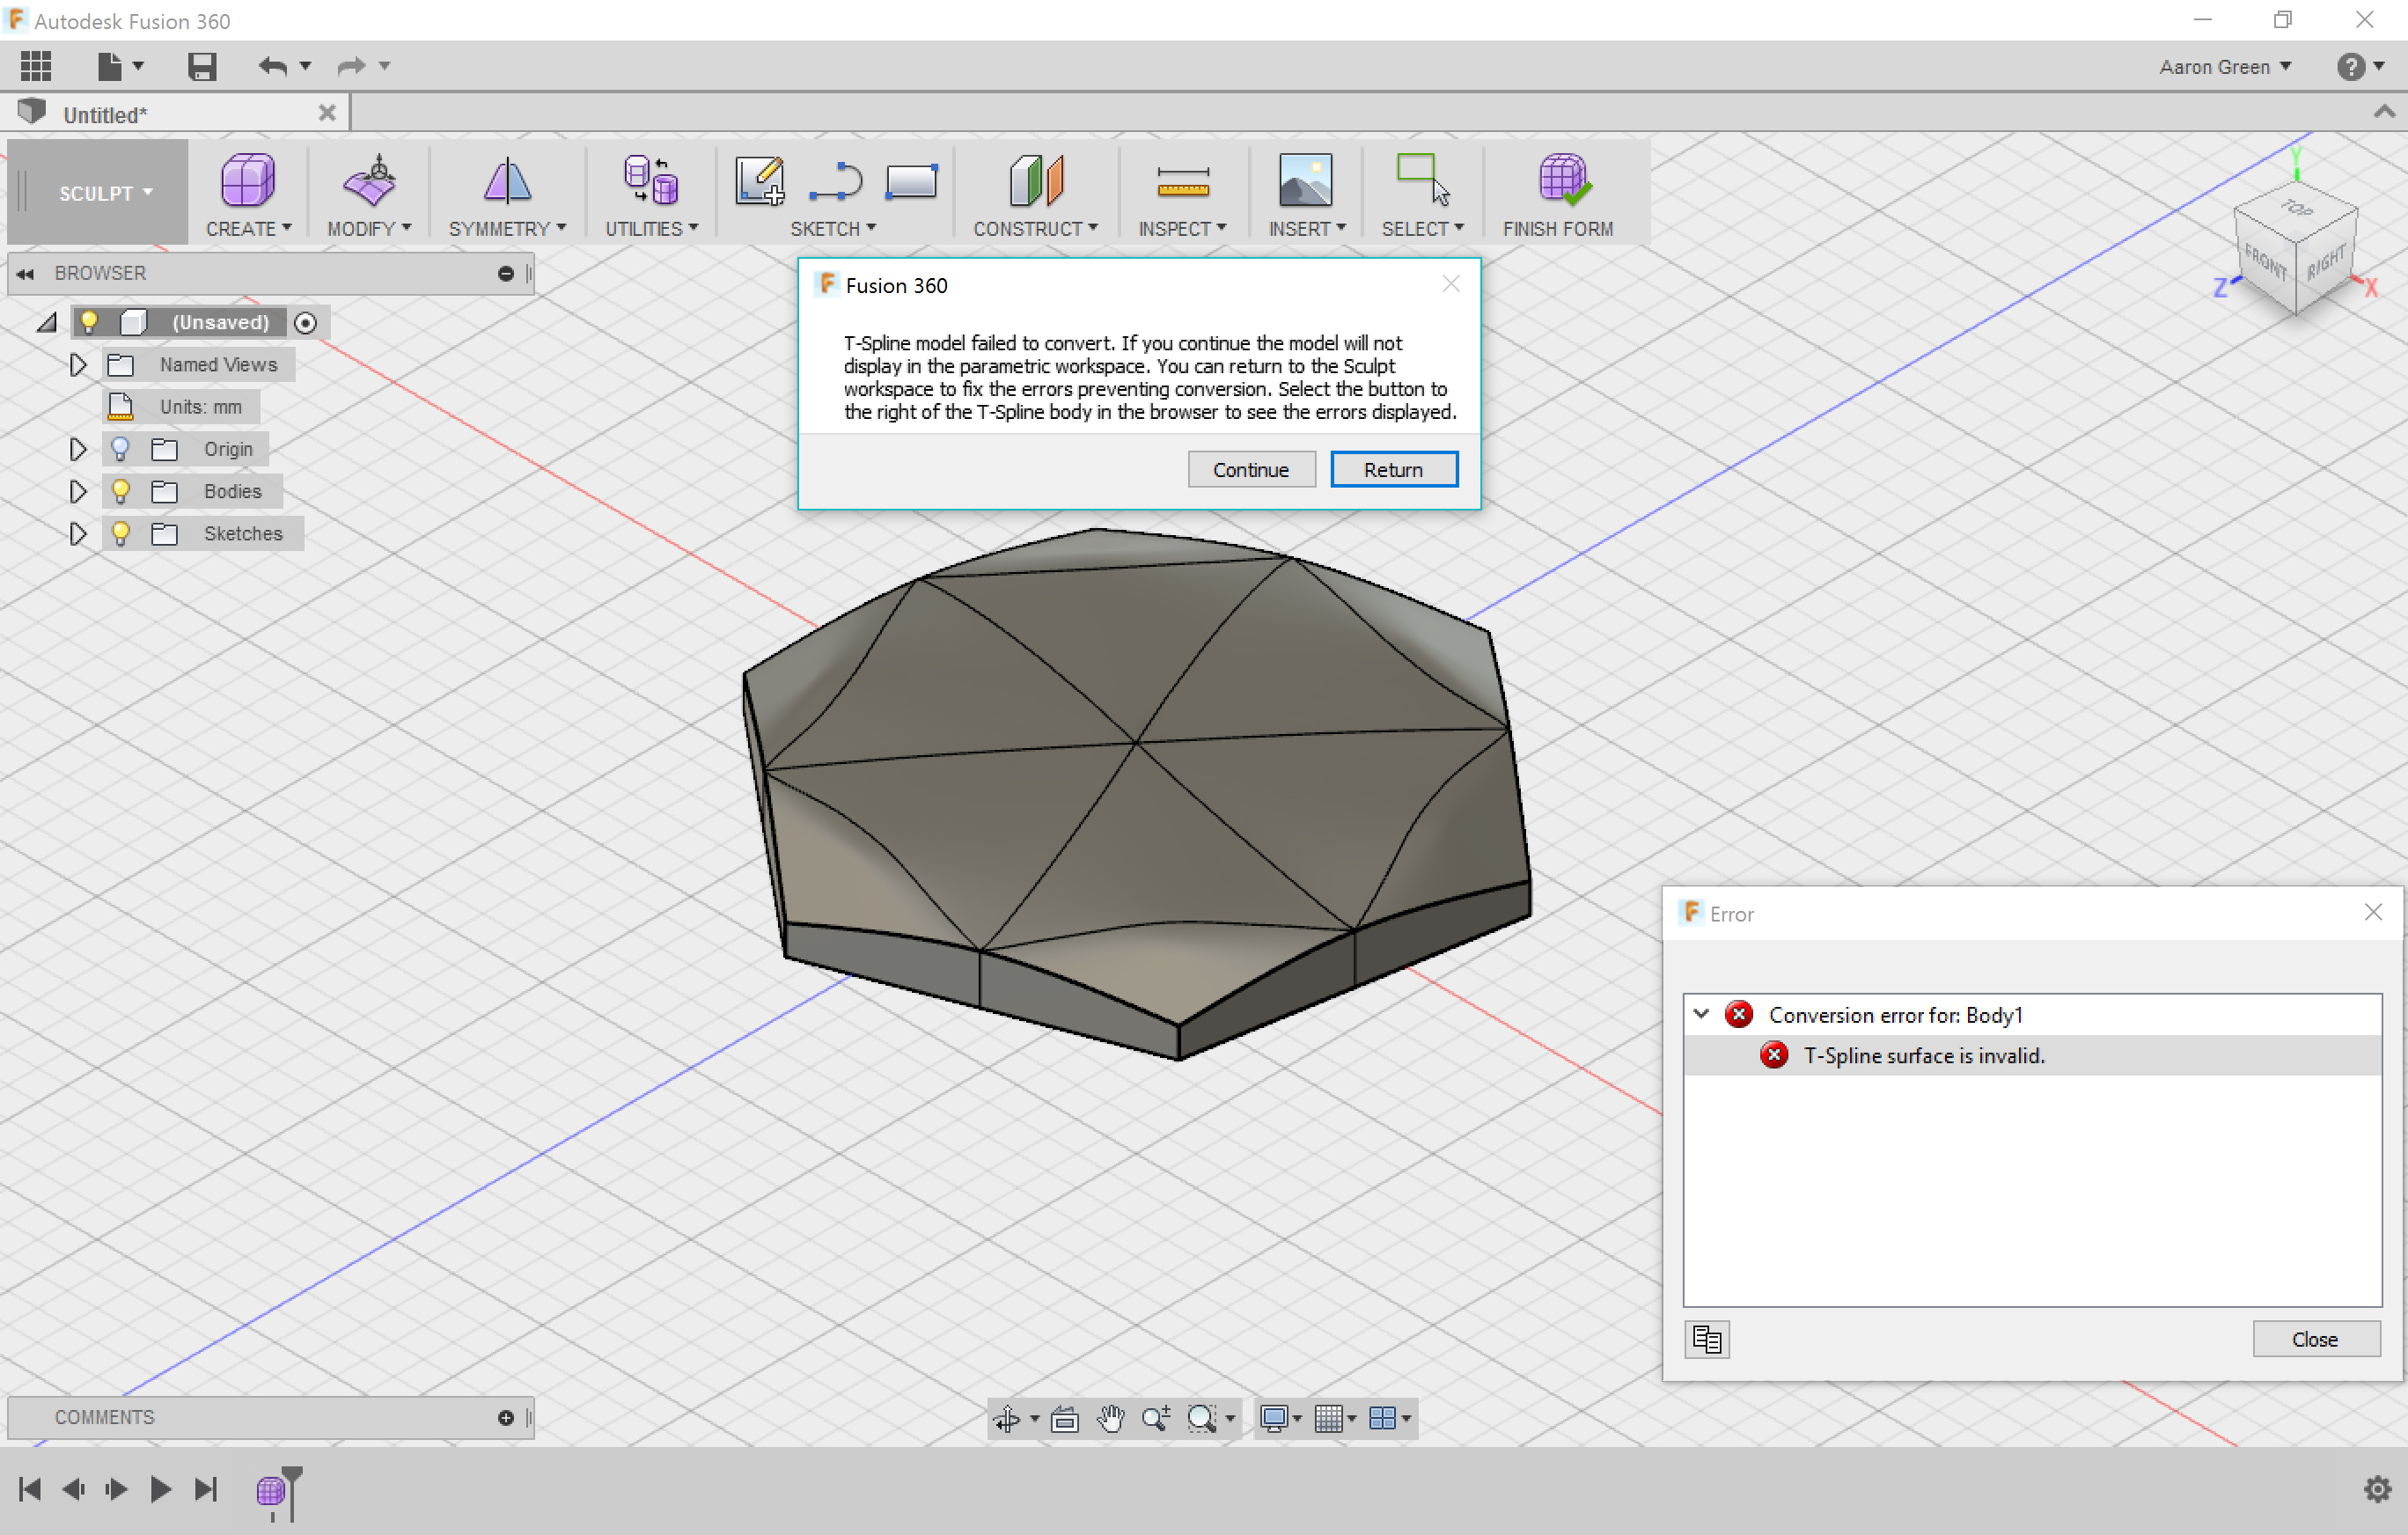Select the sketch Line tool icon
The width and height of the screenshot is (2408, 1535).
point(835,182)
